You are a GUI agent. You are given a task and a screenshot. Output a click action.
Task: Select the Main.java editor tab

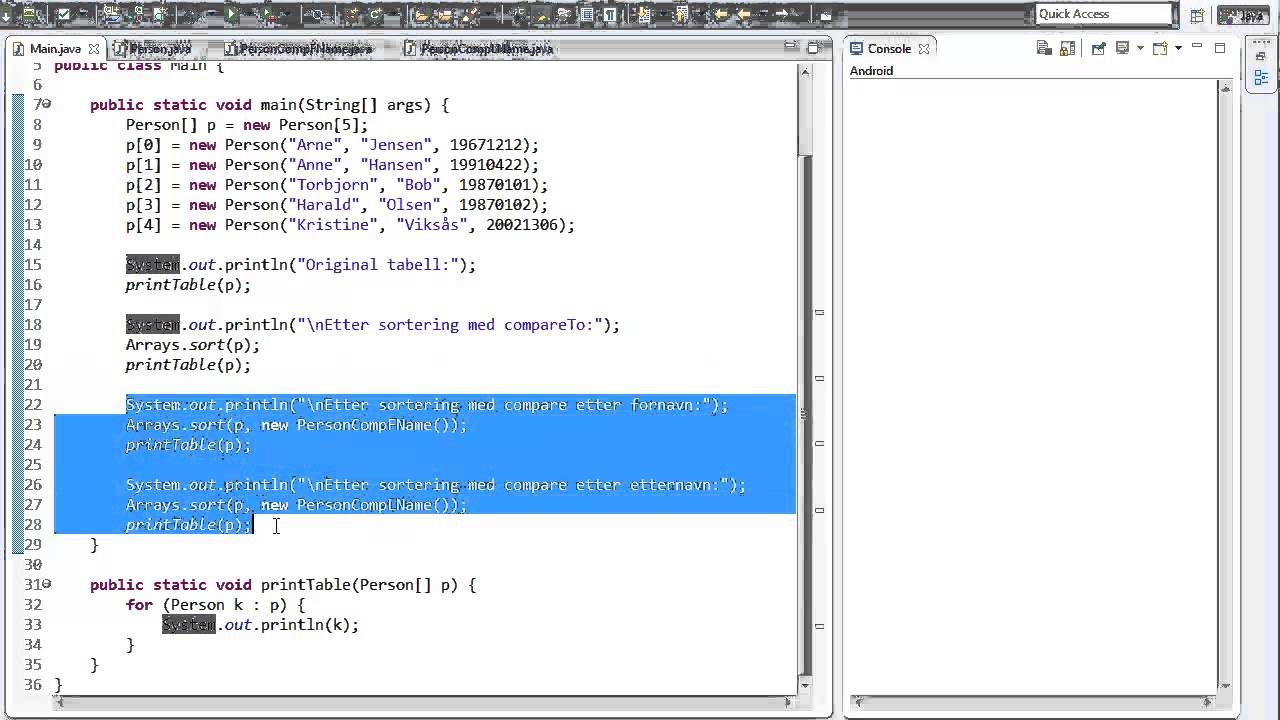pos(54,48)
